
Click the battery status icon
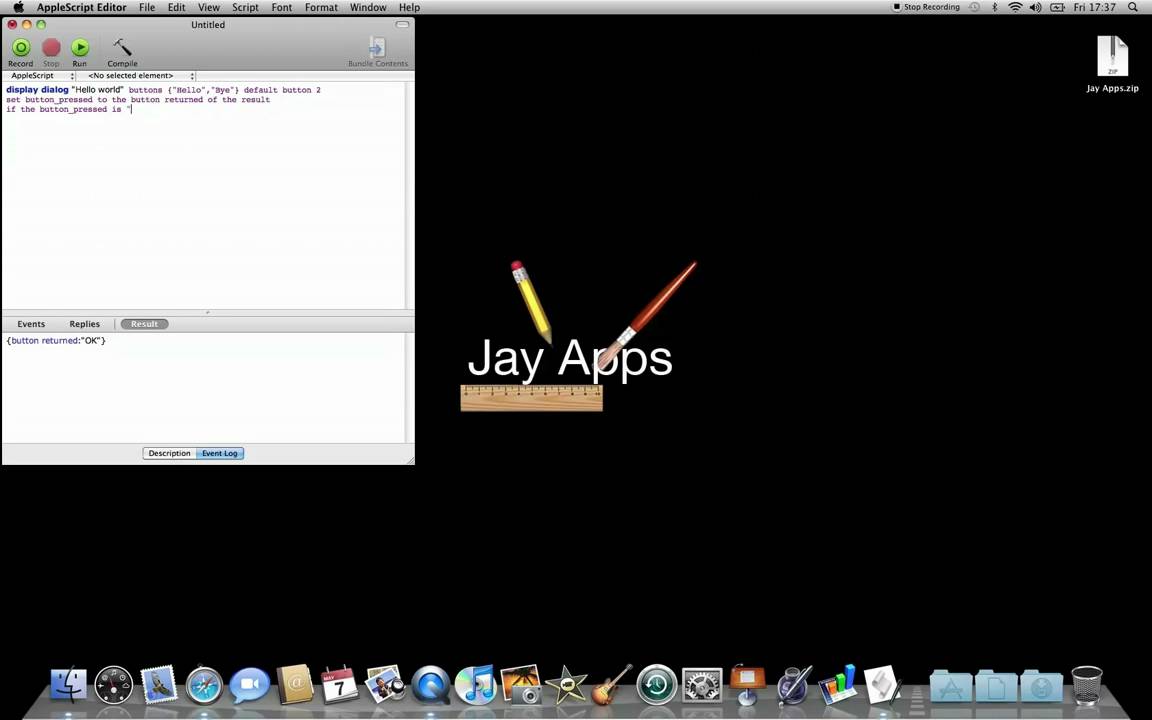point(1057,7)
